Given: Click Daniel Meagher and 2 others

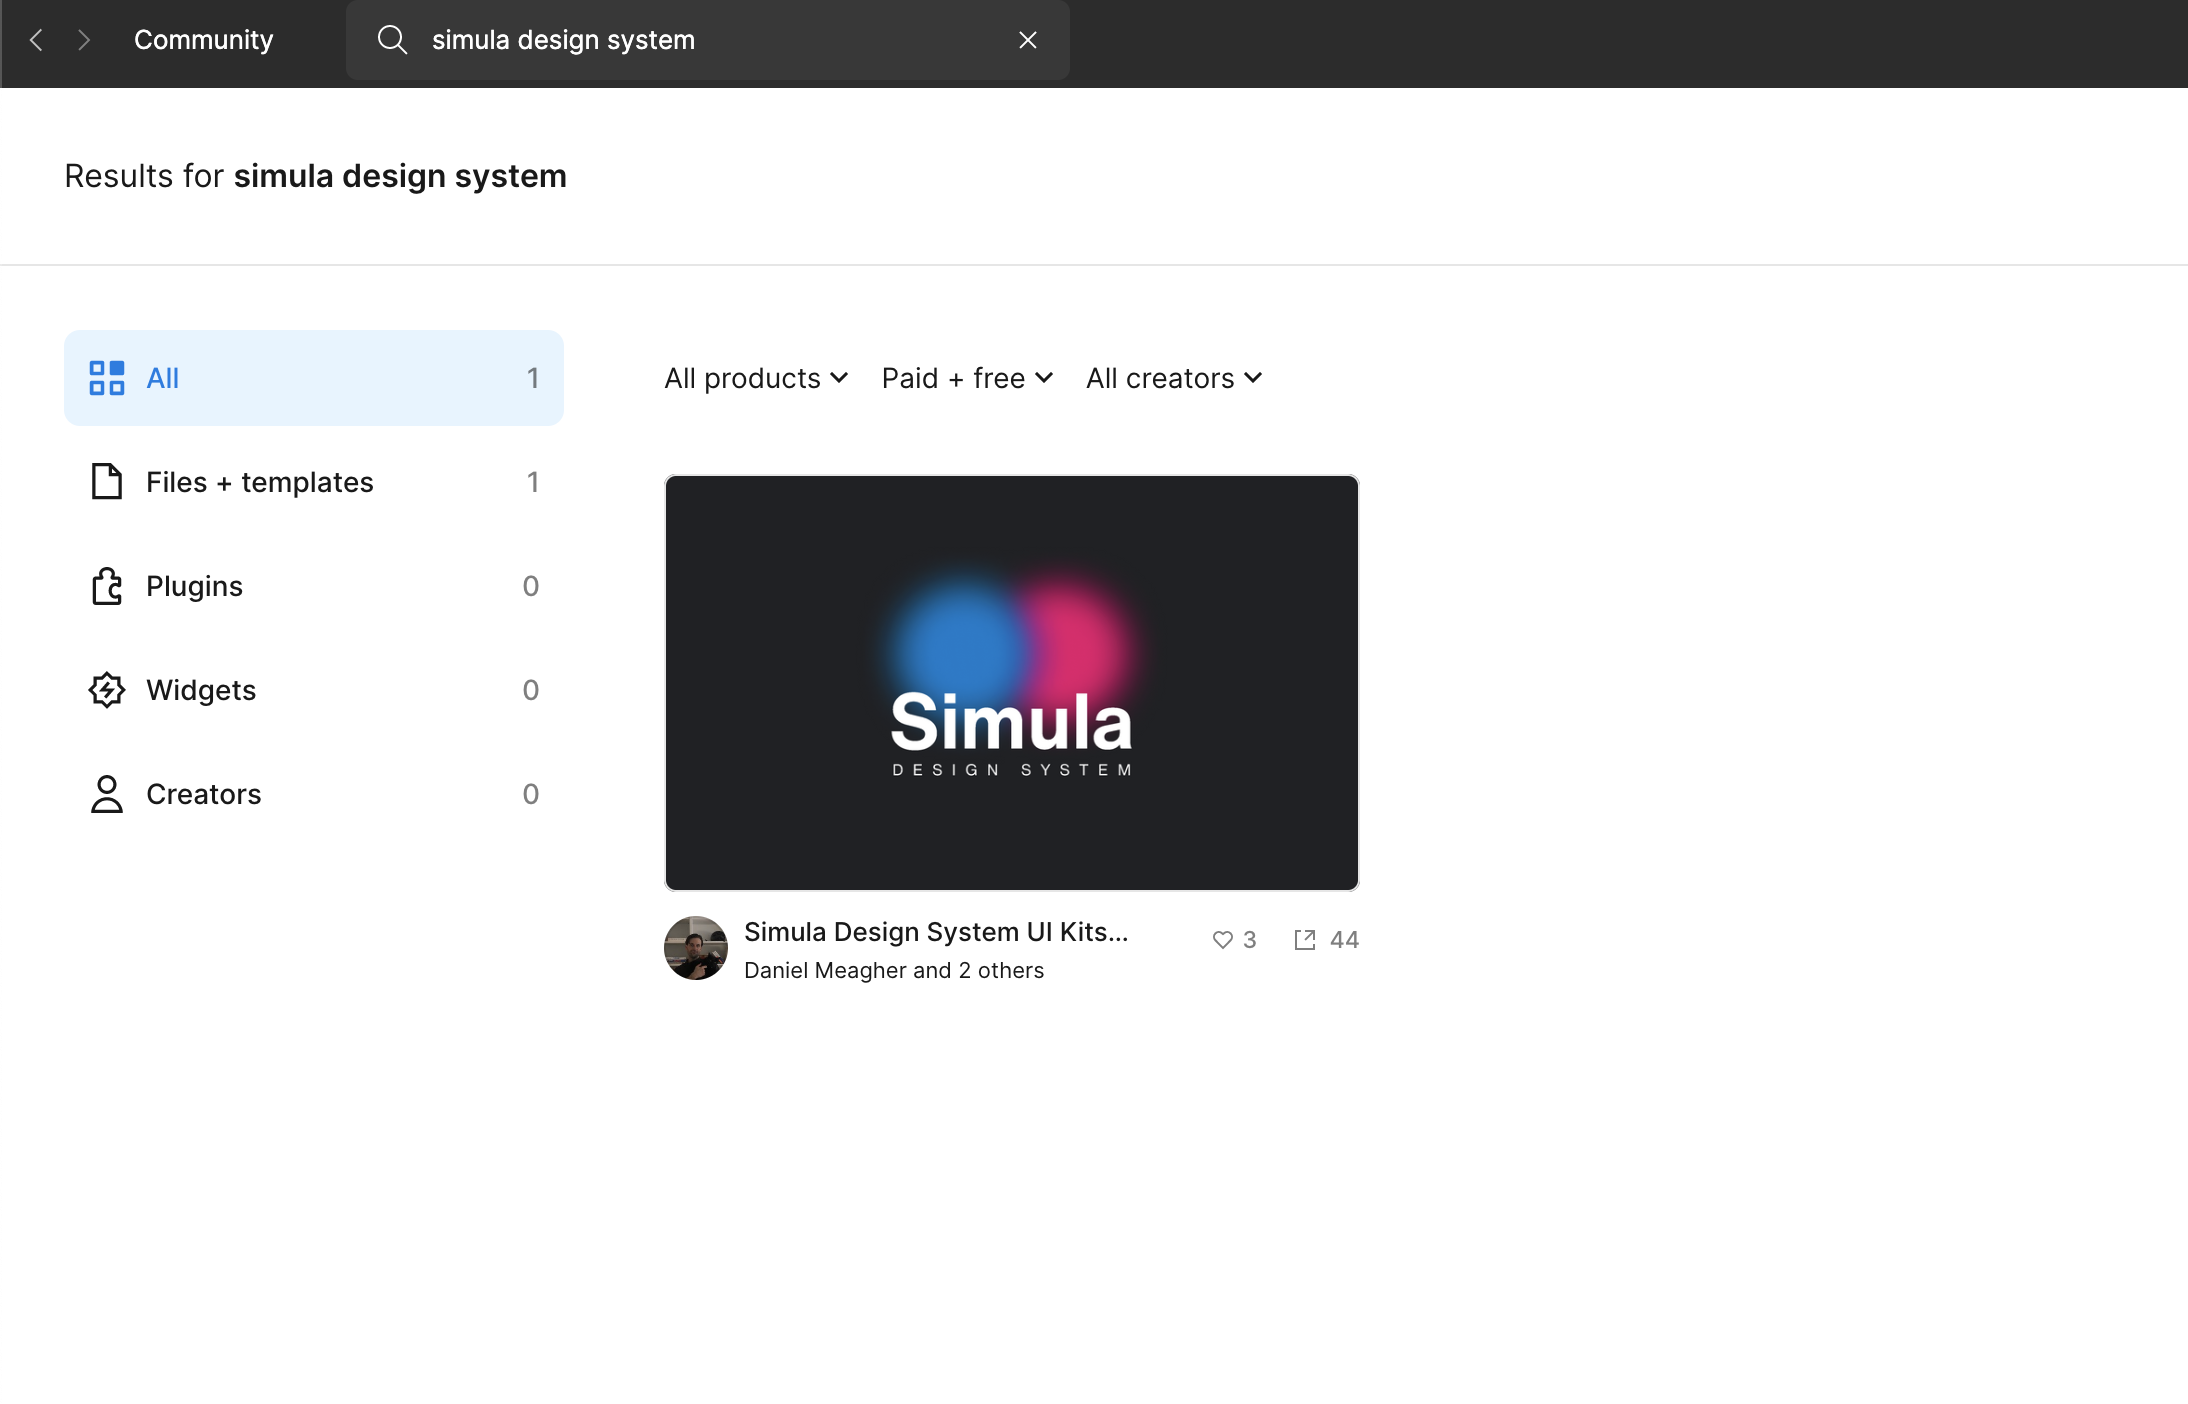Looking at the screenshot, I should click(893, 970).
